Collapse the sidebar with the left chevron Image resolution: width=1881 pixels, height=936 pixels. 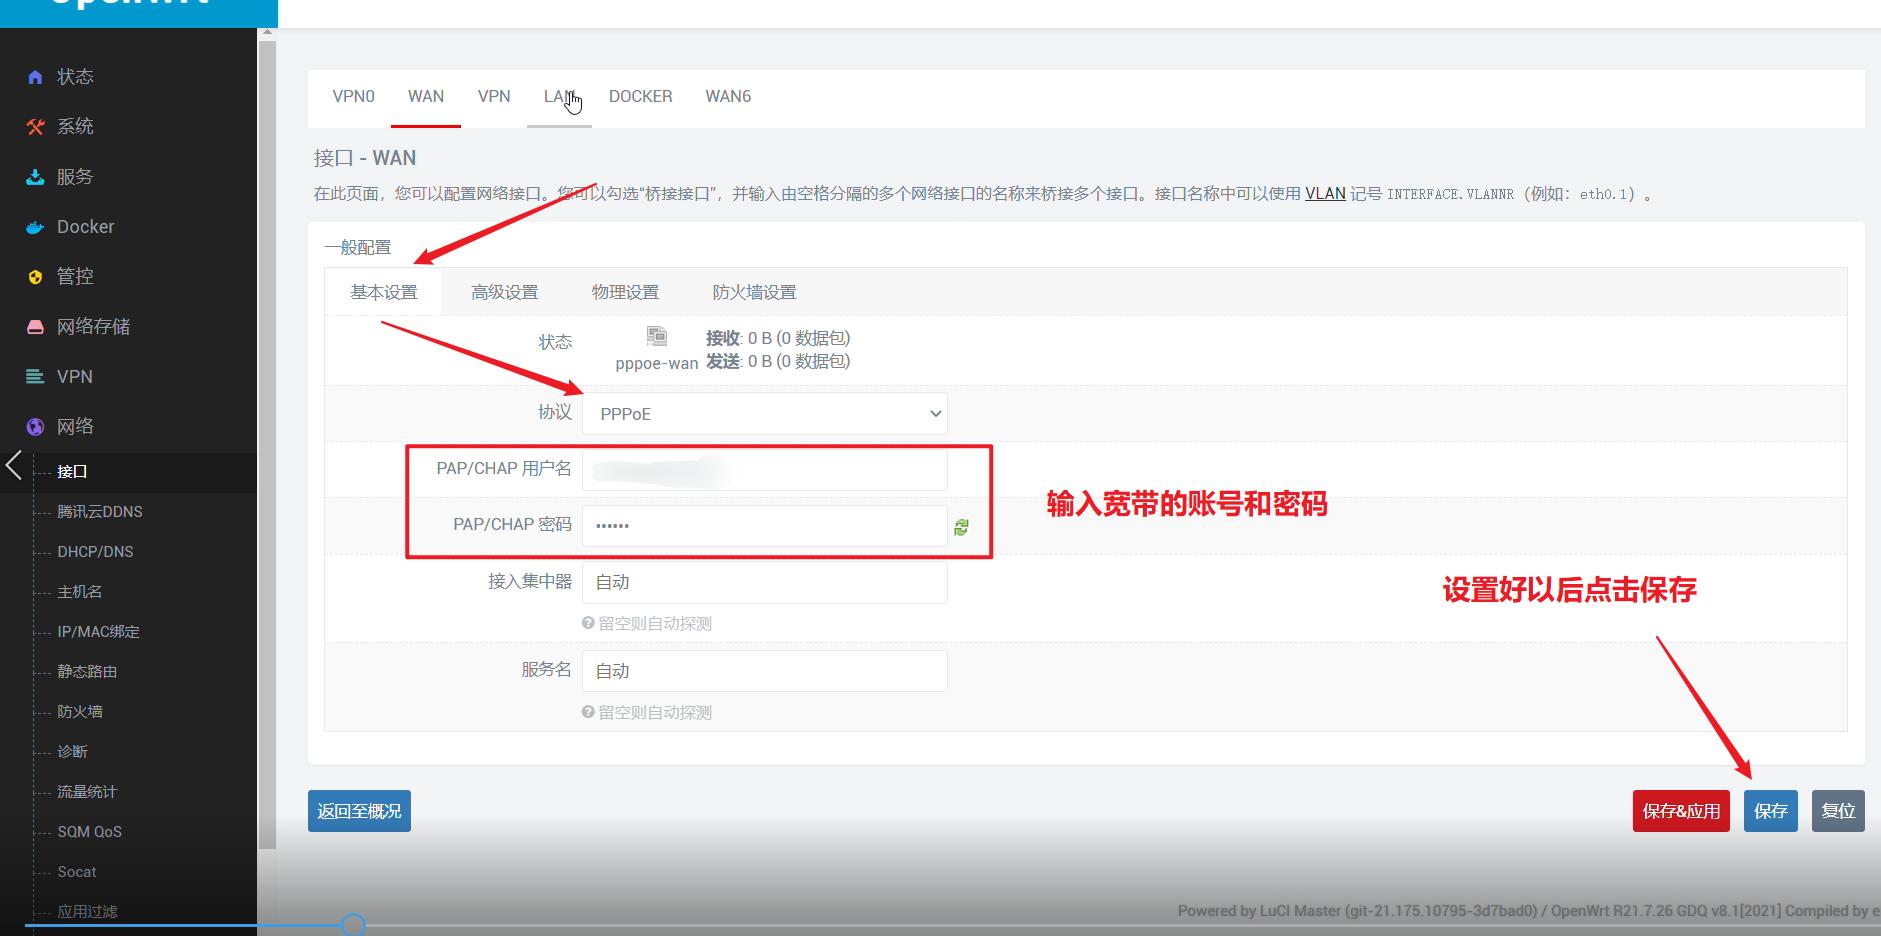[13, 465]
